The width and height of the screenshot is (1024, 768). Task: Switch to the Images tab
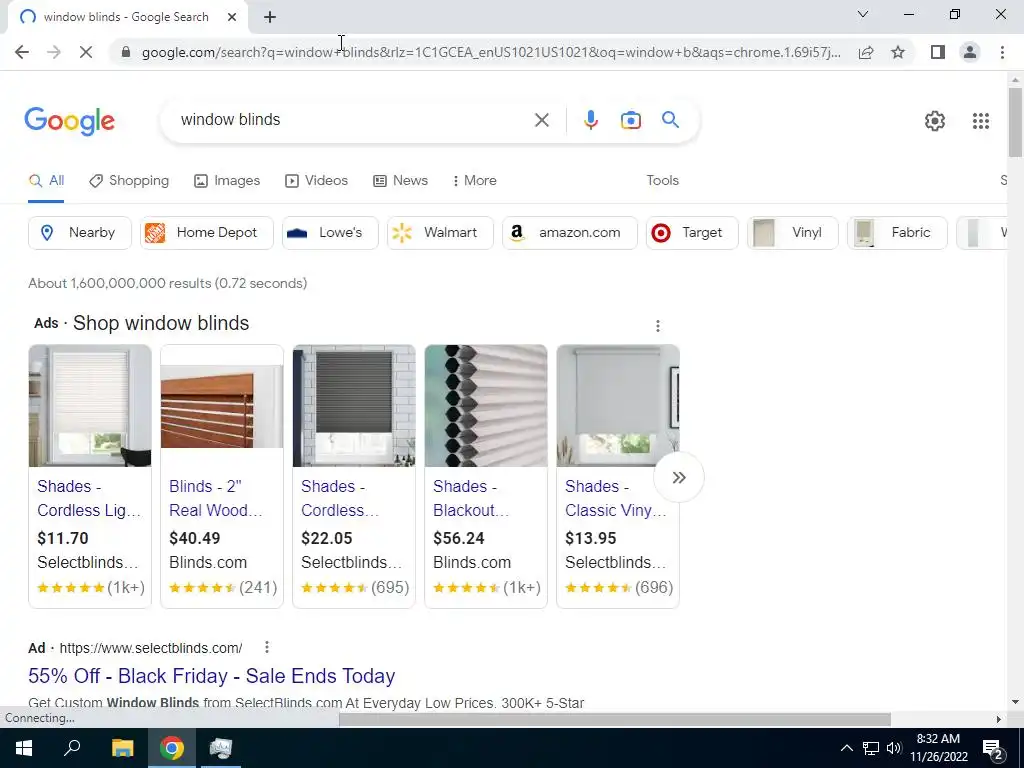coord(227,181)
